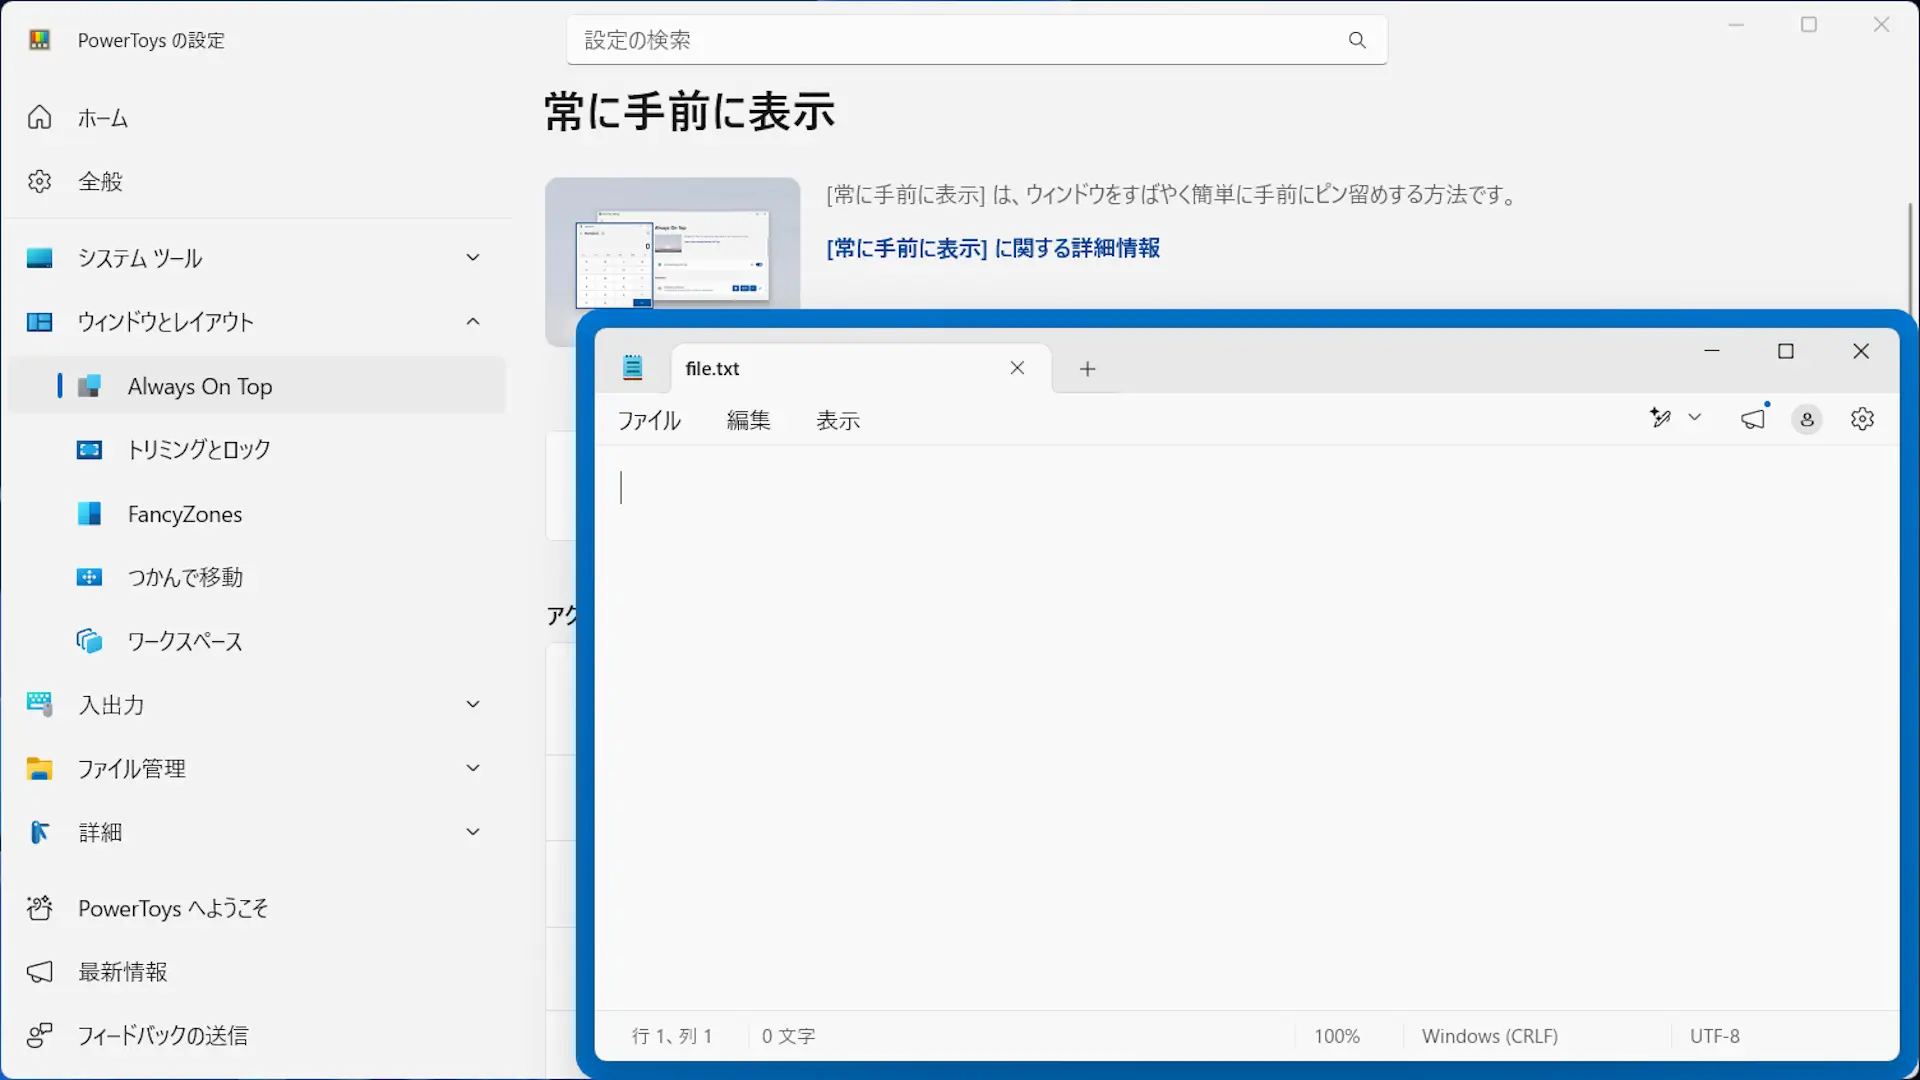Viewport: 1920px width, 1080px height.
Task: Click the PowerToys page vertical scrollbar
Action: (1910, 256)
